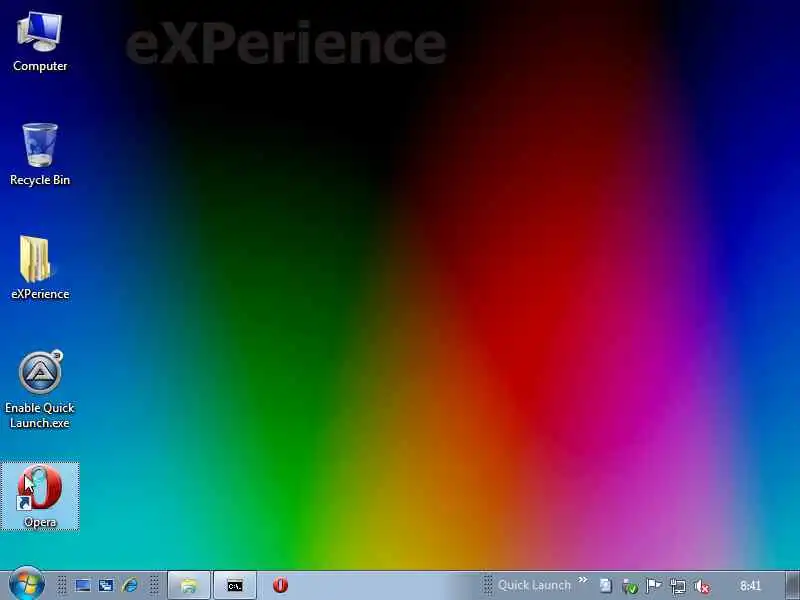Viewport: 800px width, 600px height.
Task: Click the 'Enable Quick Launch.exe' text label
Action: pos(40,415)
